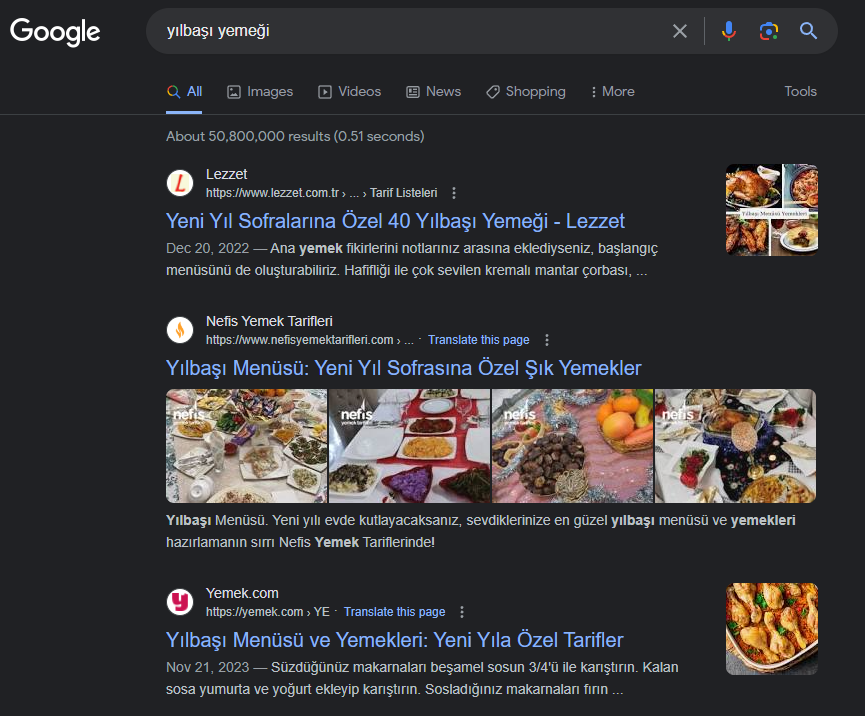Viewport: 865px width, 716px height.
Task: Focus the search box containing yılbaşı yemeği
Action: tap(408, 31)
